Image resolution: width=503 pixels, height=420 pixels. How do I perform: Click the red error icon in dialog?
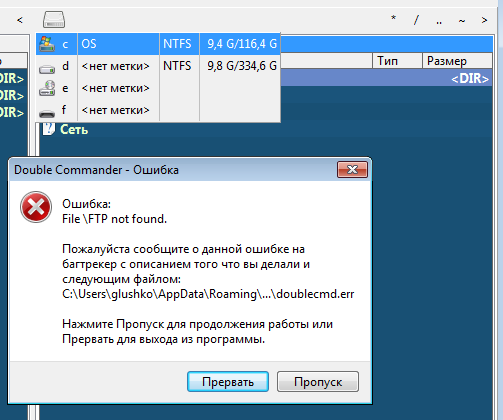(x=36, y=207)
